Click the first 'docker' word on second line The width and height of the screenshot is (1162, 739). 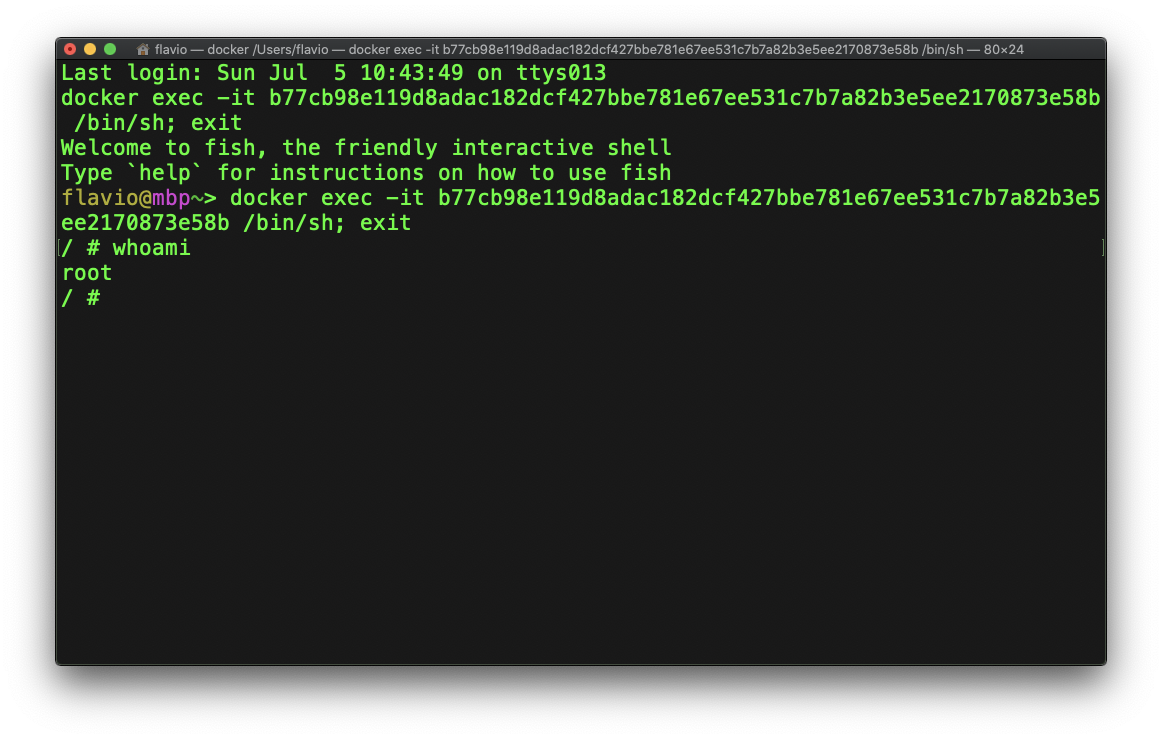[100, 98]
